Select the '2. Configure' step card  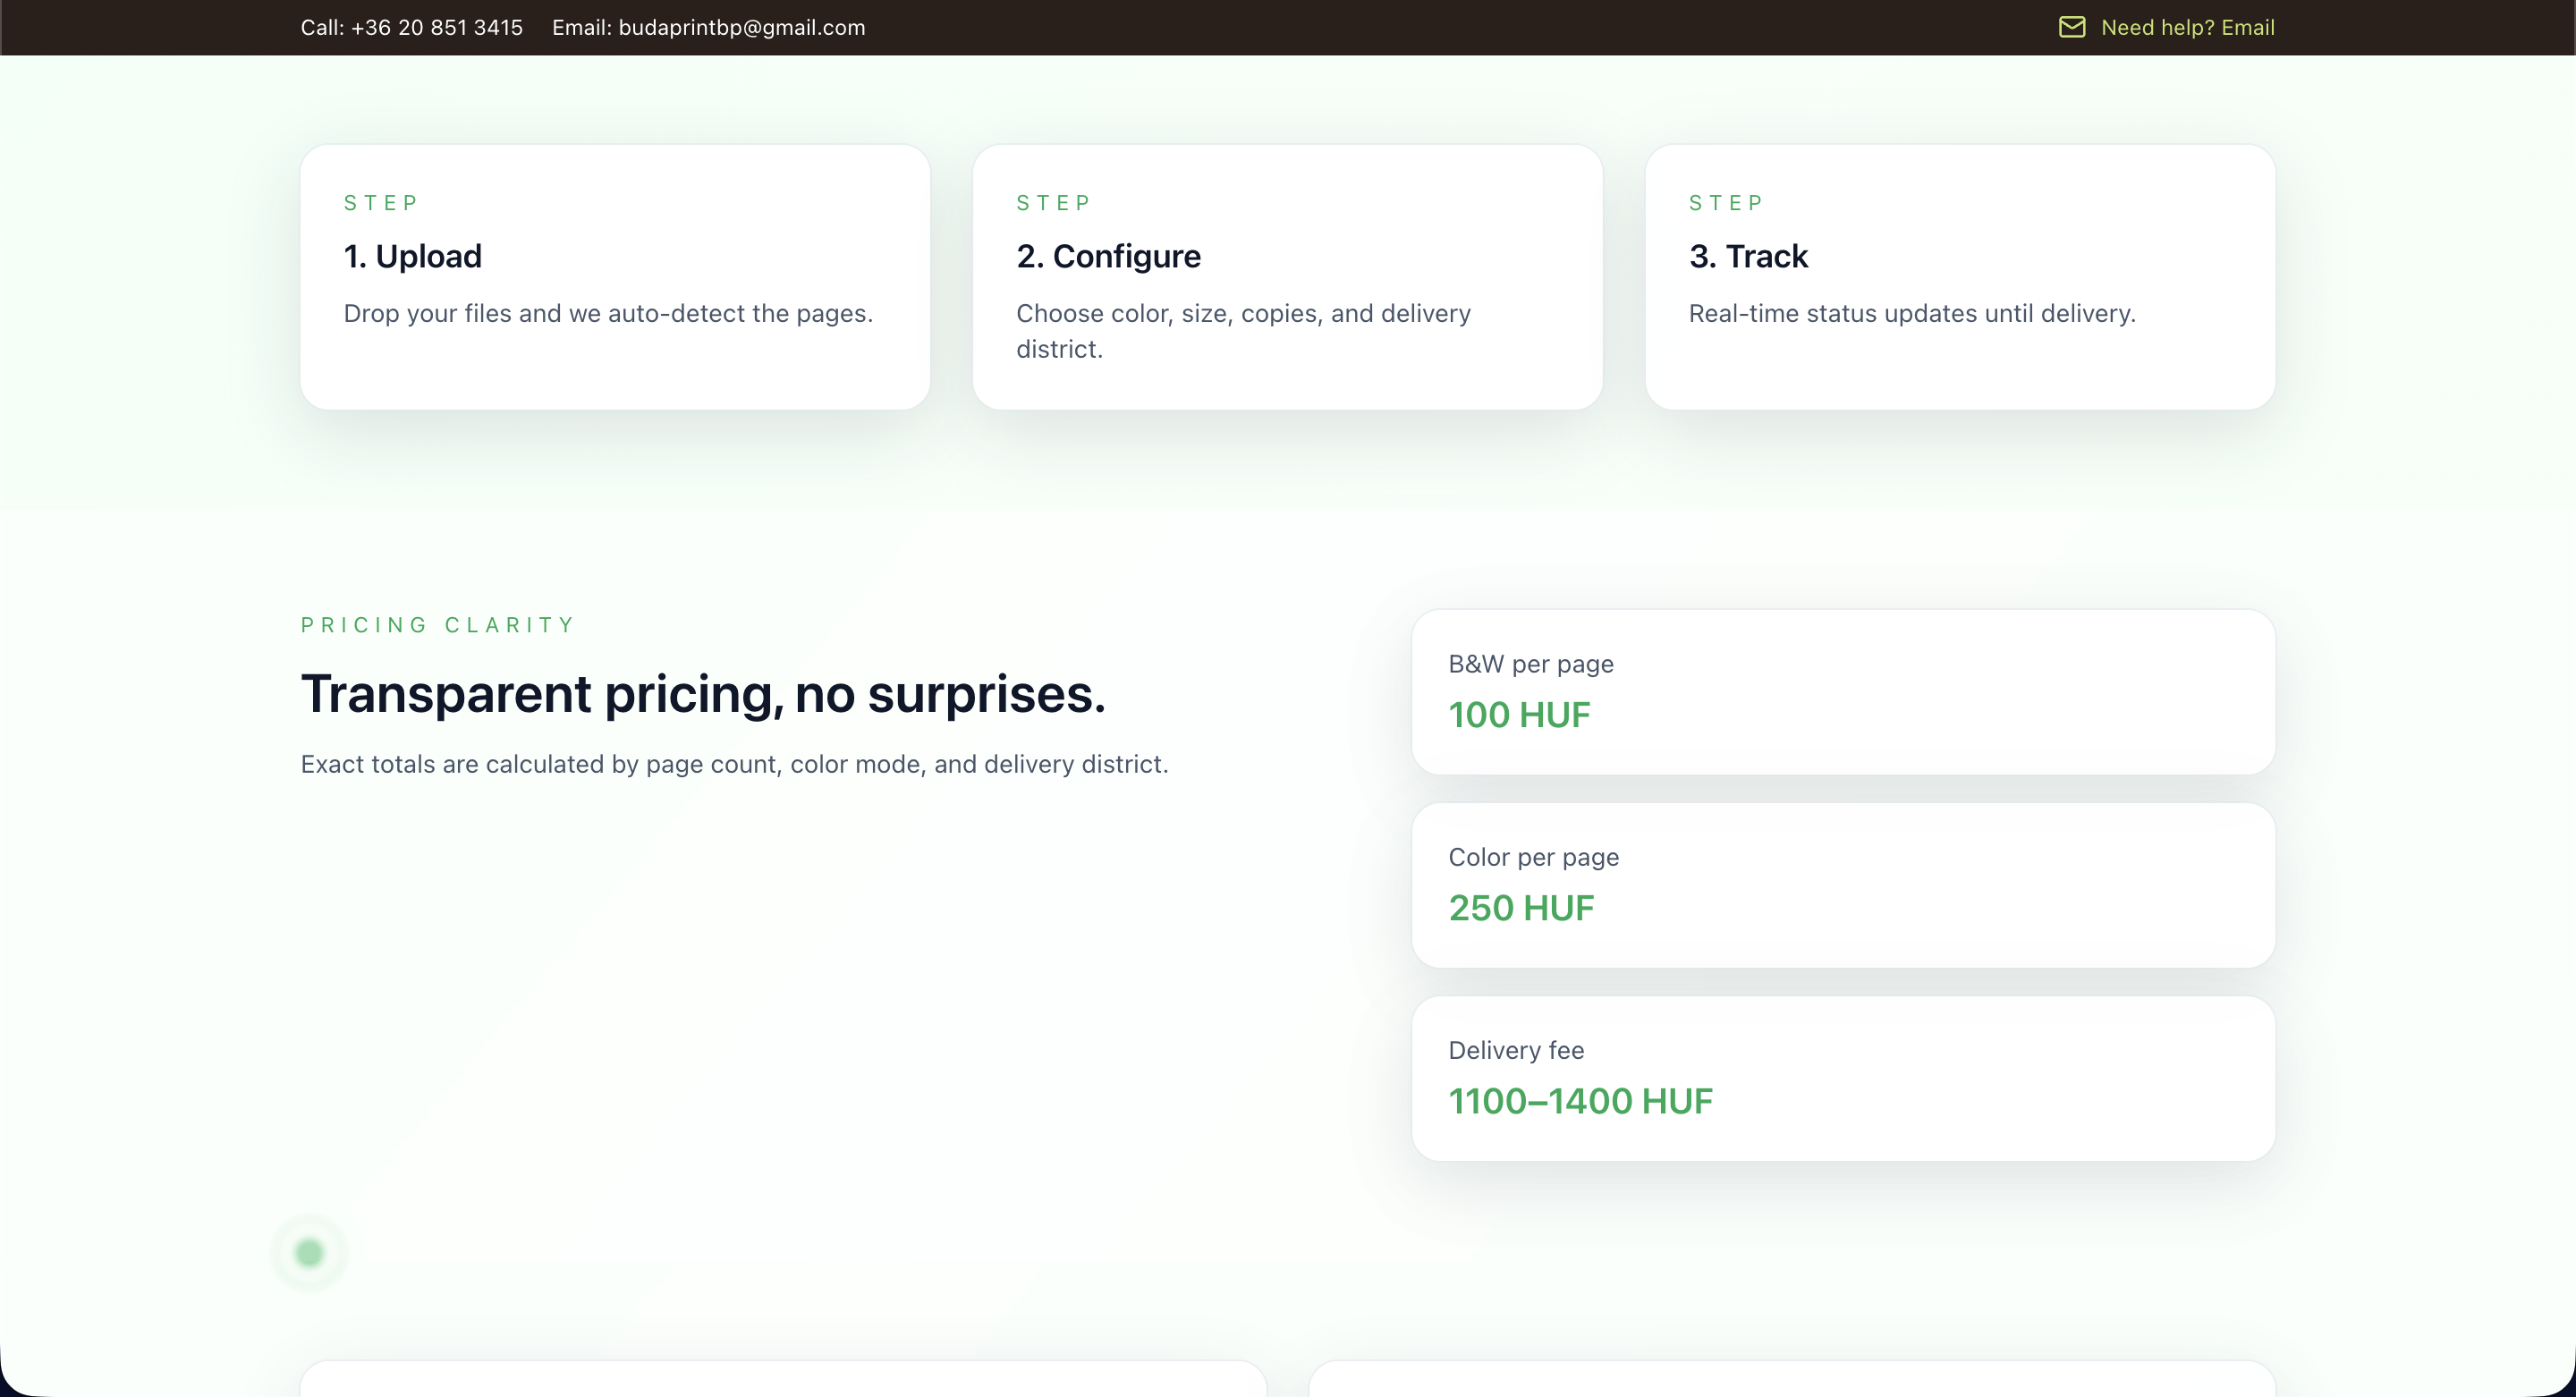click(1287, 277)
